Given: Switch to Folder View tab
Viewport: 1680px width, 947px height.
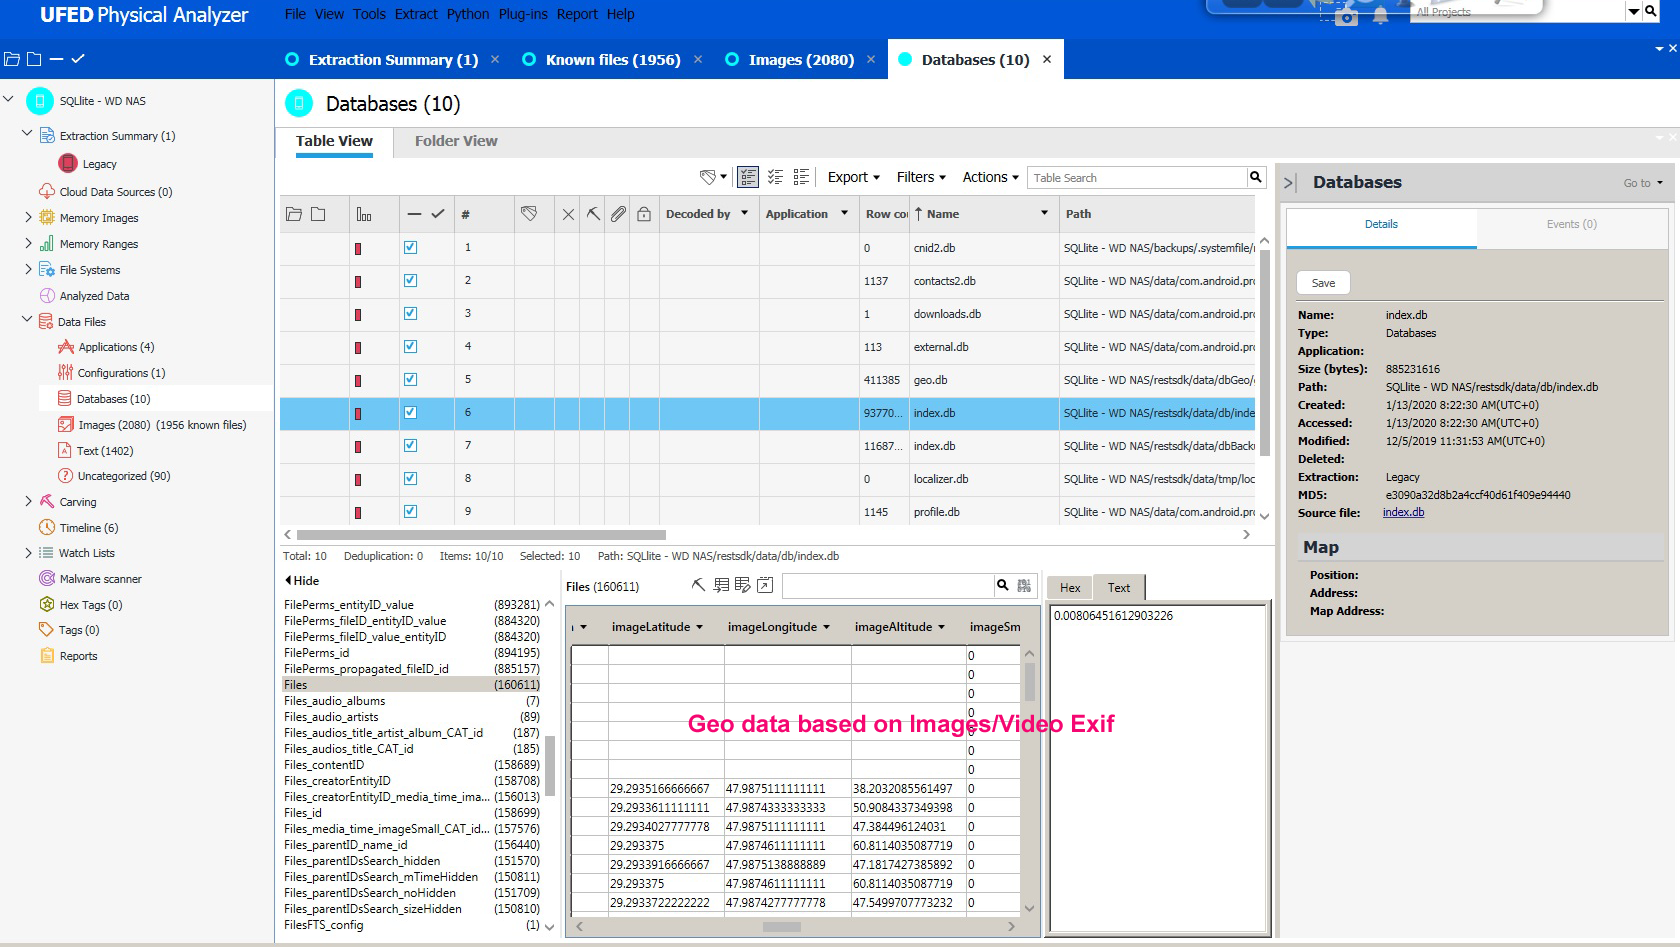Looking at the screenshot, I should (x=456, y=141).
